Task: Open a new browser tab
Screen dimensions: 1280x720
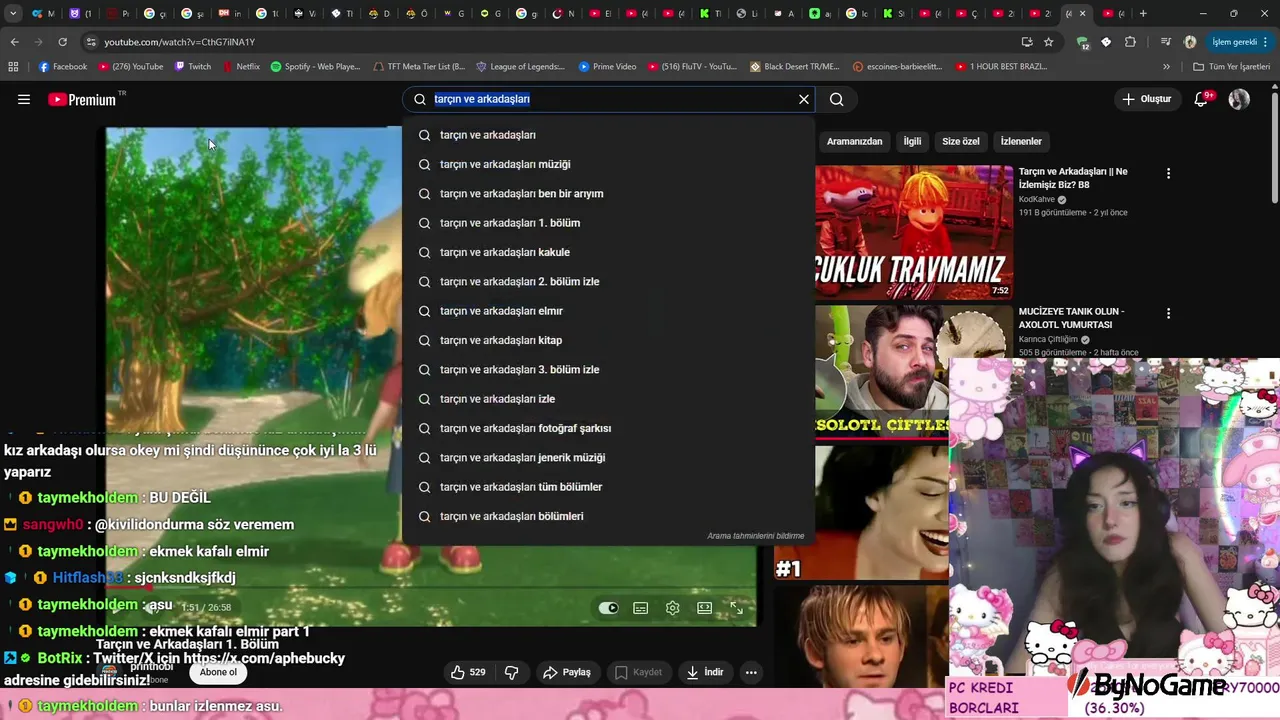Action: (1143, 14)
